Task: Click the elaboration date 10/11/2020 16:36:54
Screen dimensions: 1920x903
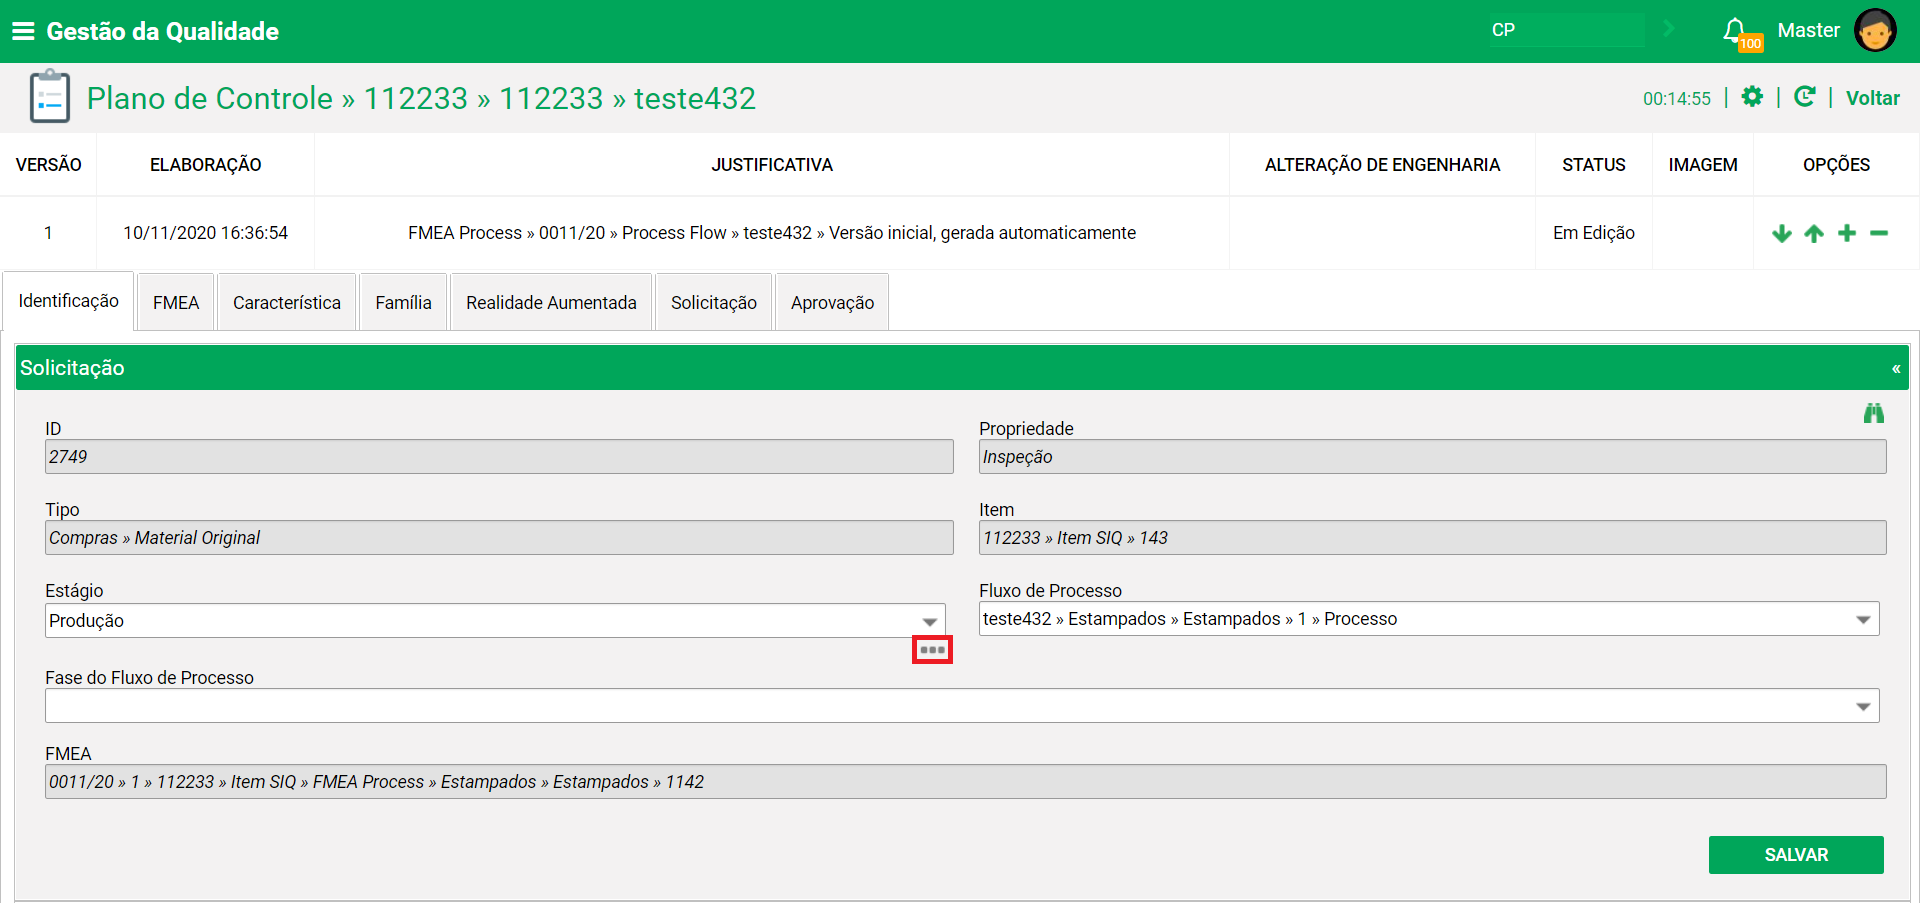Action: (205, 233)
